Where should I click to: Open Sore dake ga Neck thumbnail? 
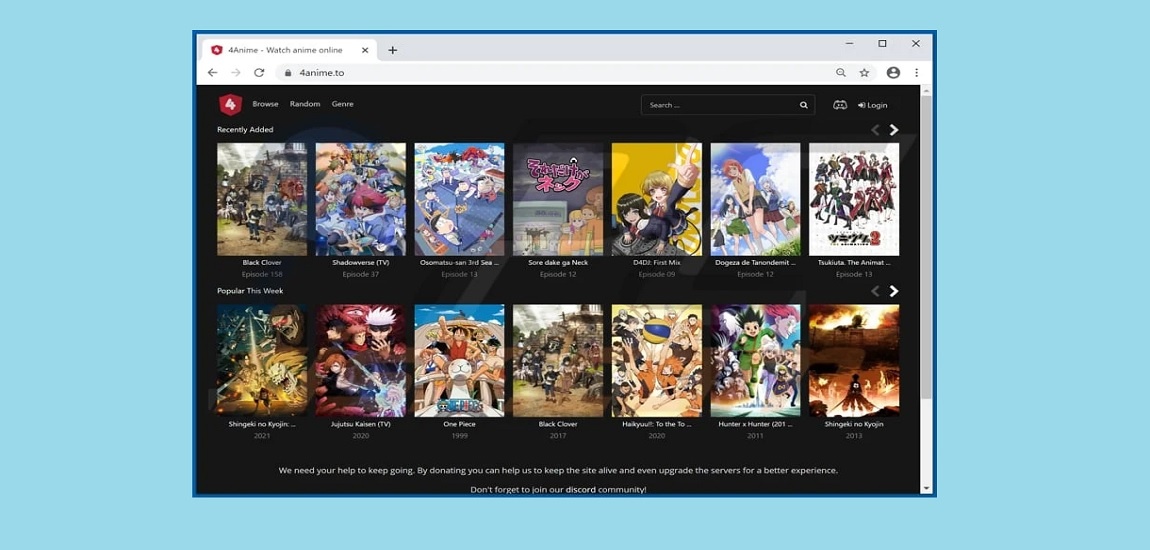click(558, 199)
